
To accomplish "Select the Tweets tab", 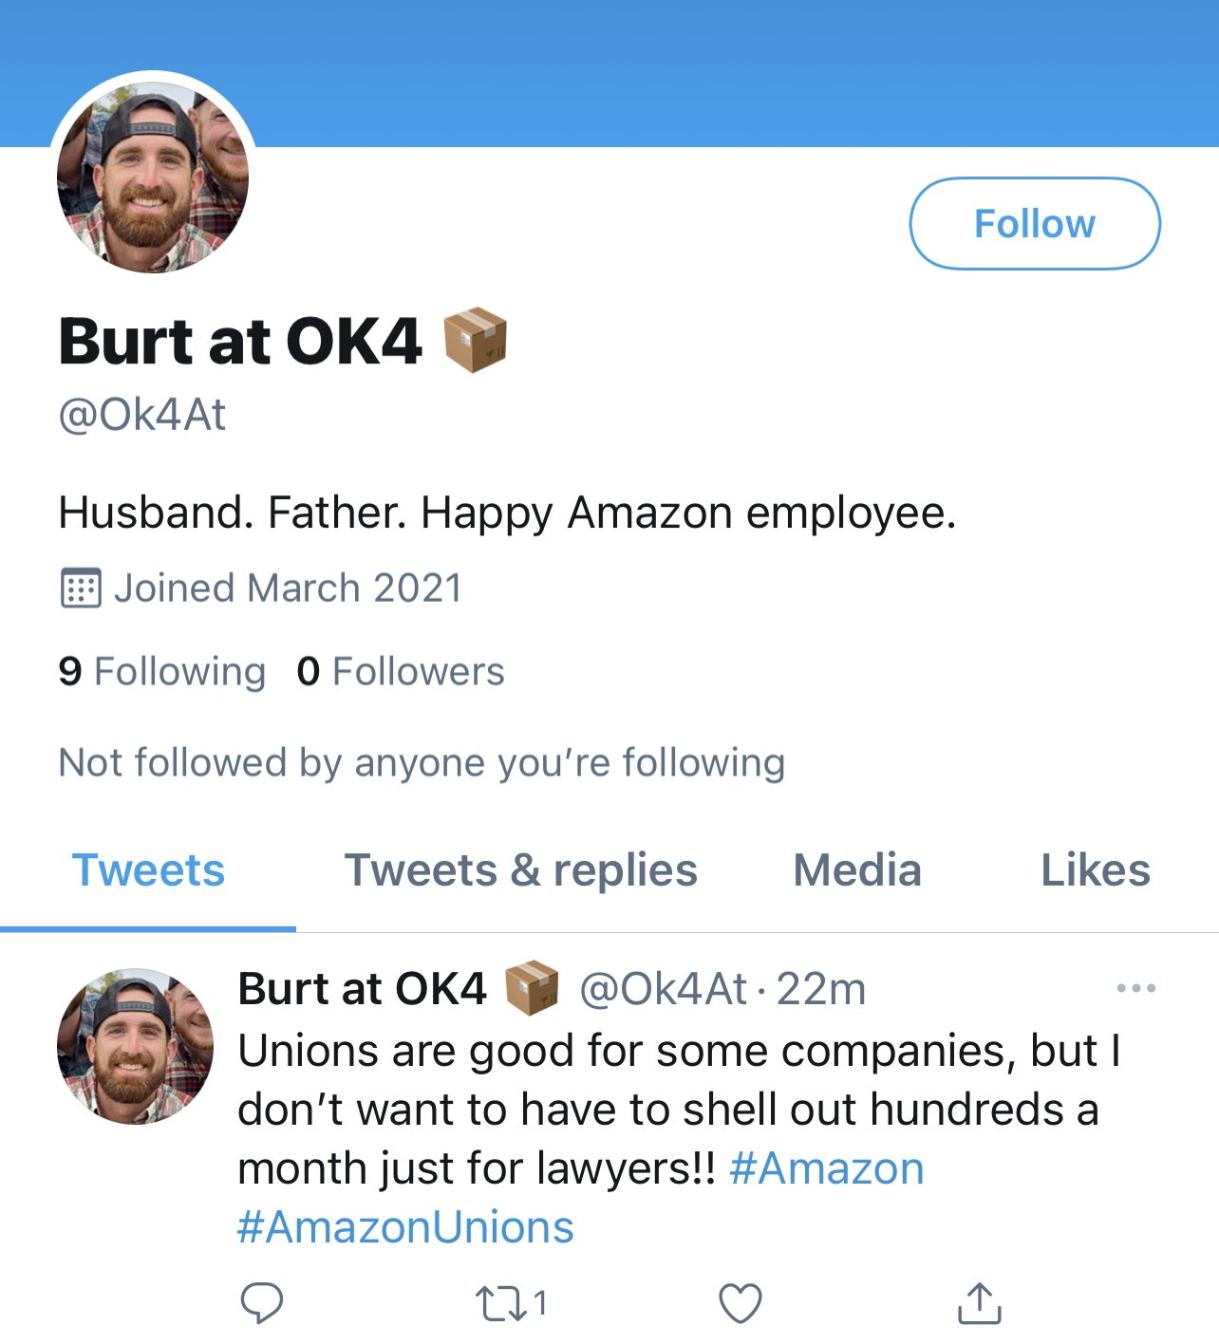I will [148, 870].
